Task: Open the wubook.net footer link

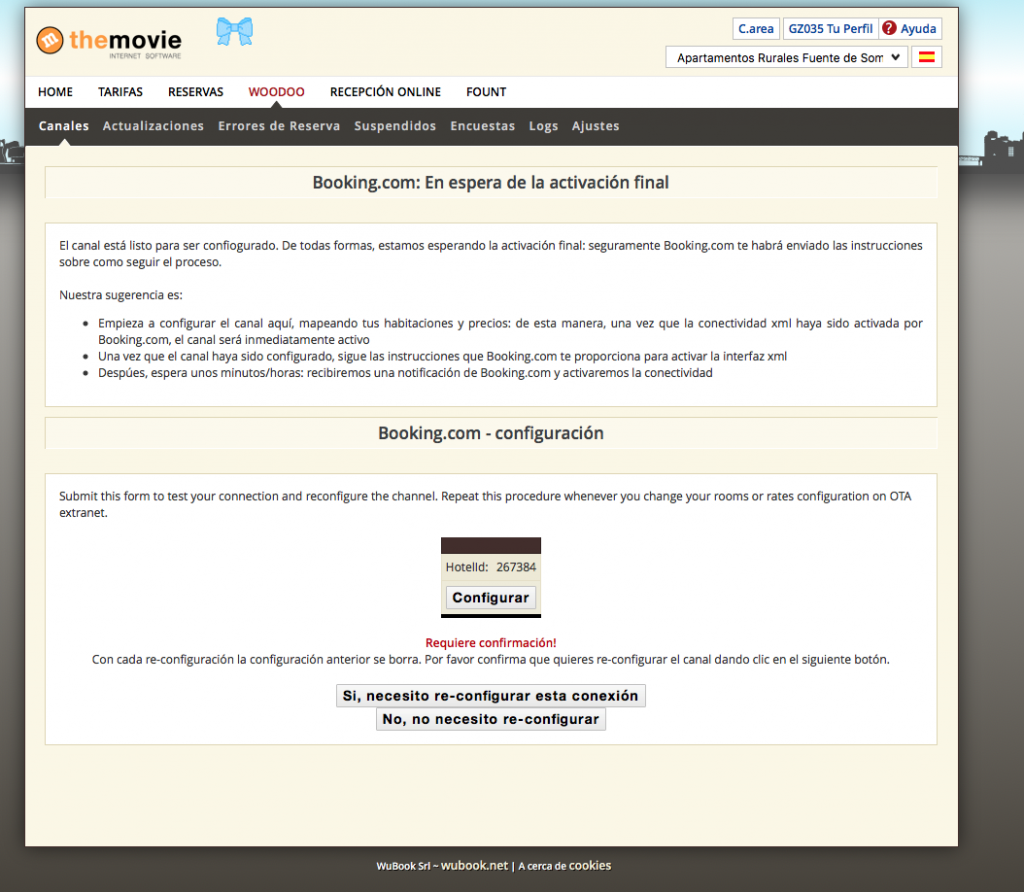Action: [x=474, y=866]
